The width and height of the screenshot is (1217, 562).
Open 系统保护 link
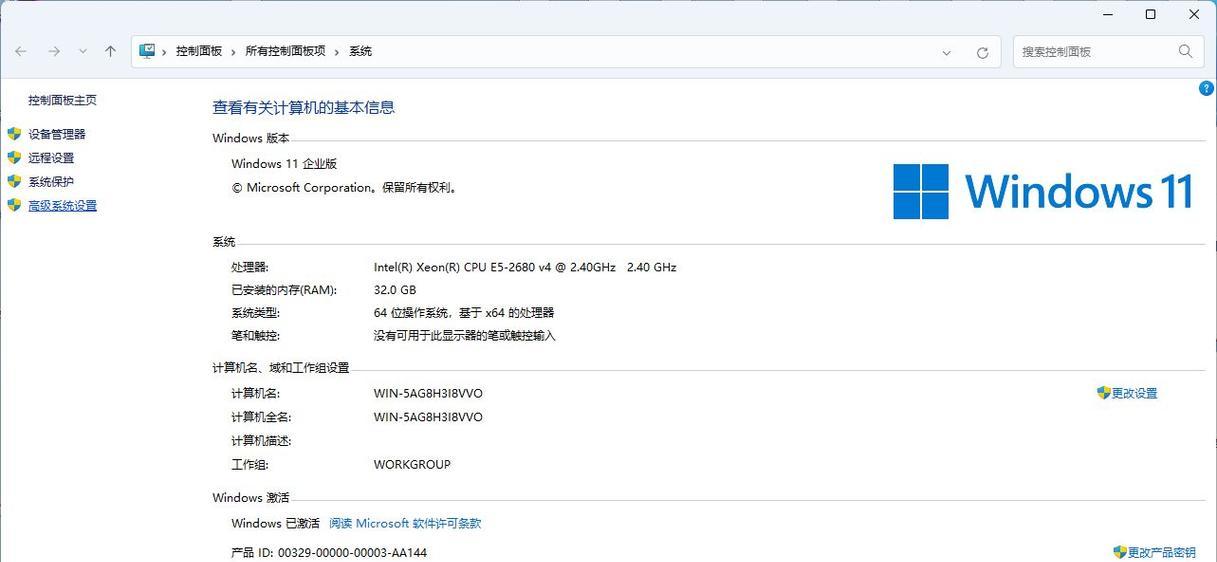point(51,182)
